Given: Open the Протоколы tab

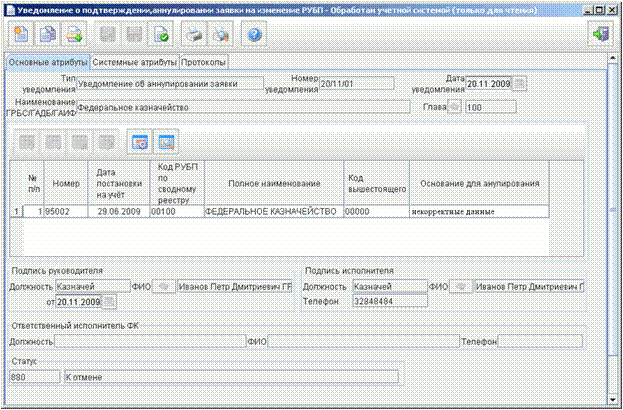Looking at the screenshot, I should coord(204,62).
